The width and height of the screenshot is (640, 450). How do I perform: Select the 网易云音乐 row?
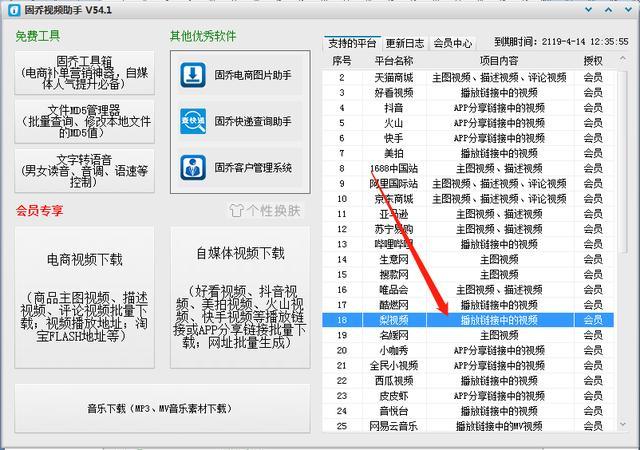click(468, 425)
